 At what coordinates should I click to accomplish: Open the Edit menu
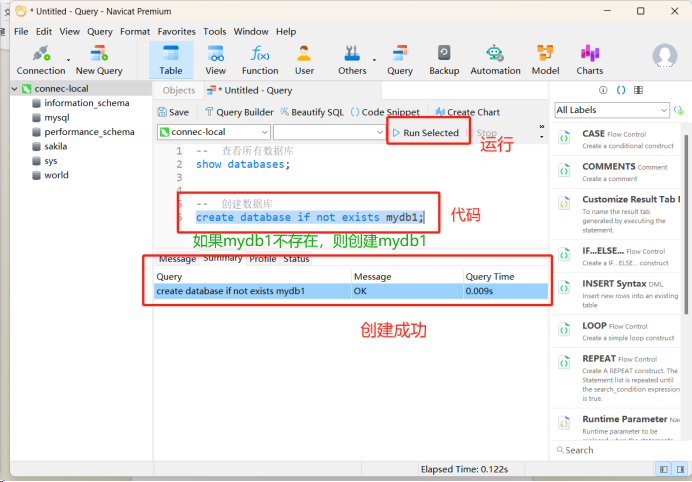coord(44,32)
